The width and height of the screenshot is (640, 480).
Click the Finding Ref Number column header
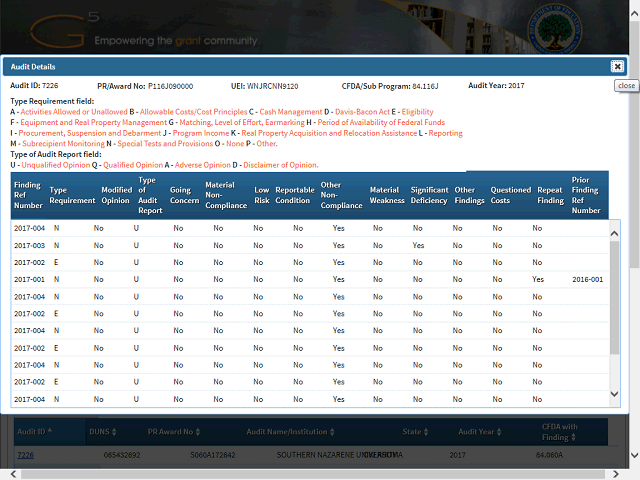[29, 195]
